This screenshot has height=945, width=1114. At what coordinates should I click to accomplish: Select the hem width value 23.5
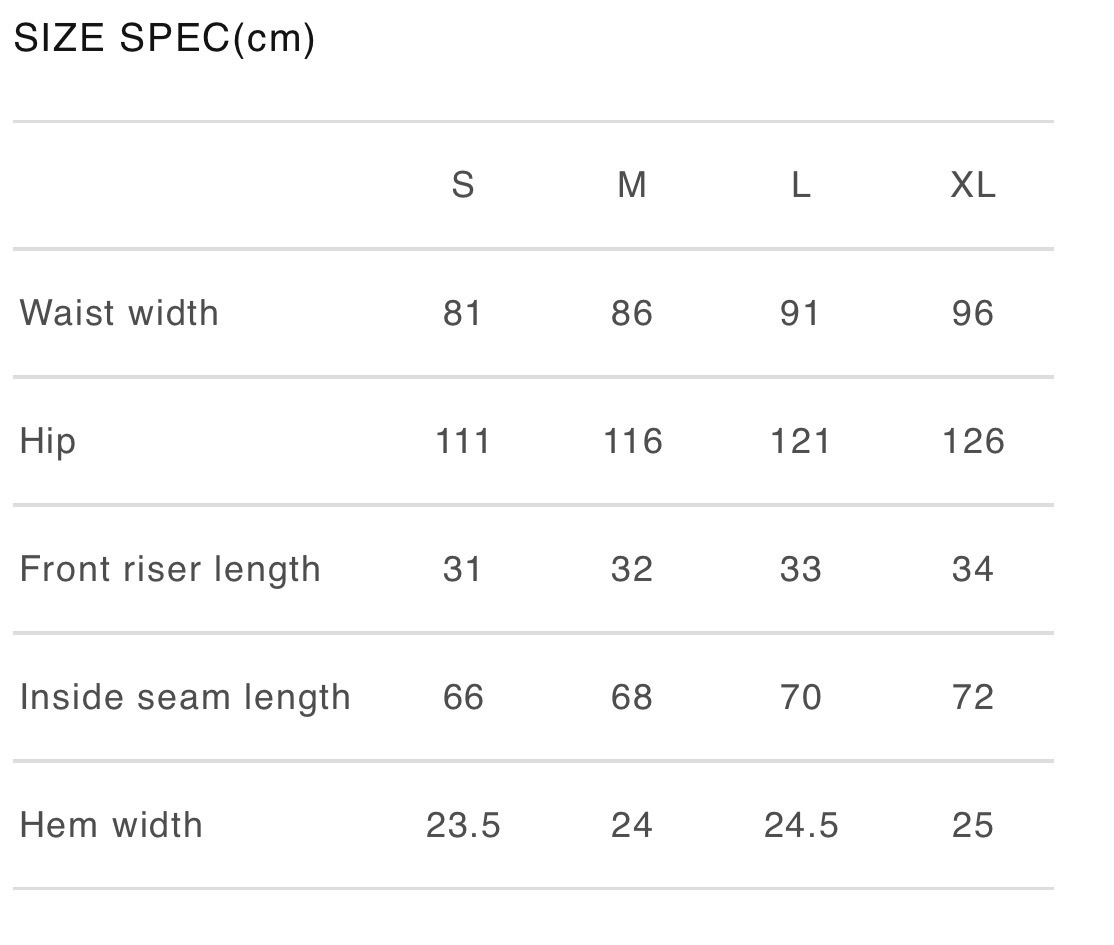pyautogui.click(x=463, y=825)
